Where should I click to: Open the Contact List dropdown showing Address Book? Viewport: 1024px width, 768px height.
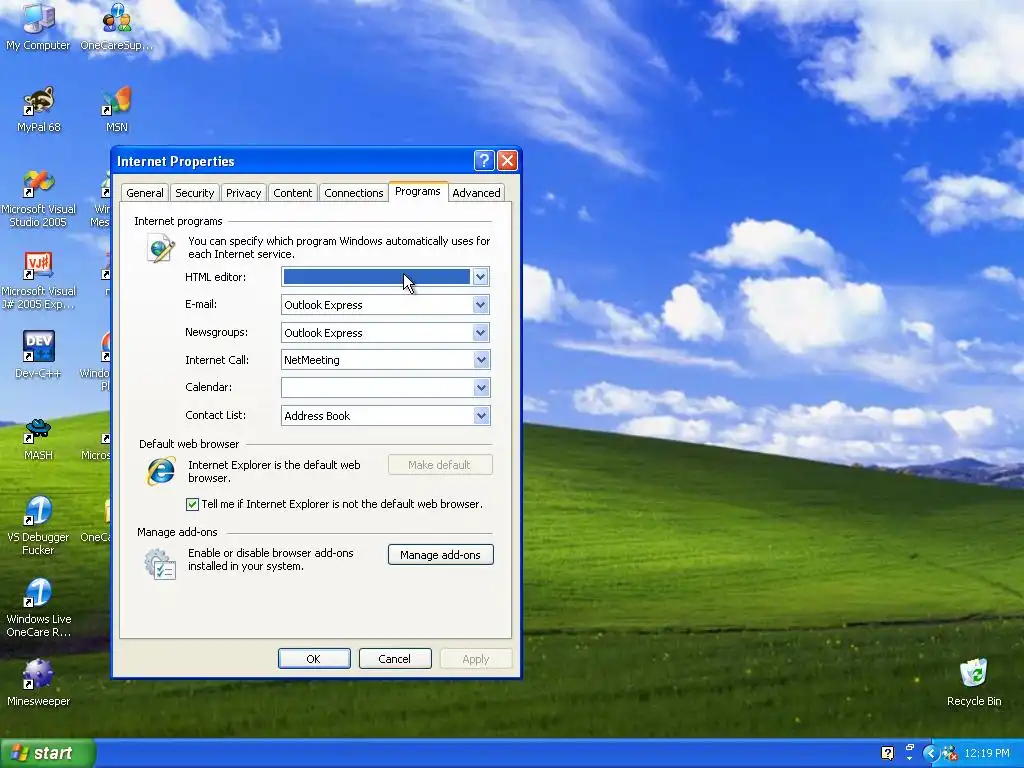click(x=481, y=415)
